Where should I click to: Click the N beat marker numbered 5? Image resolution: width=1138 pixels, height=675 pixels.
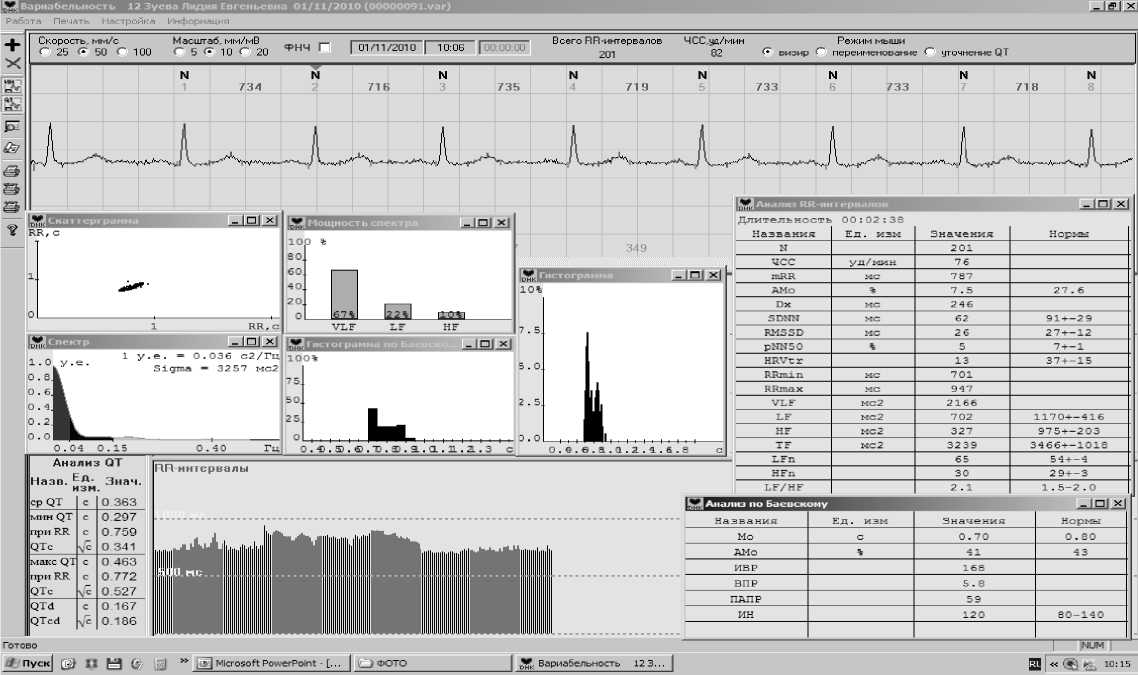pyautogui.click(x=702, y=75)
